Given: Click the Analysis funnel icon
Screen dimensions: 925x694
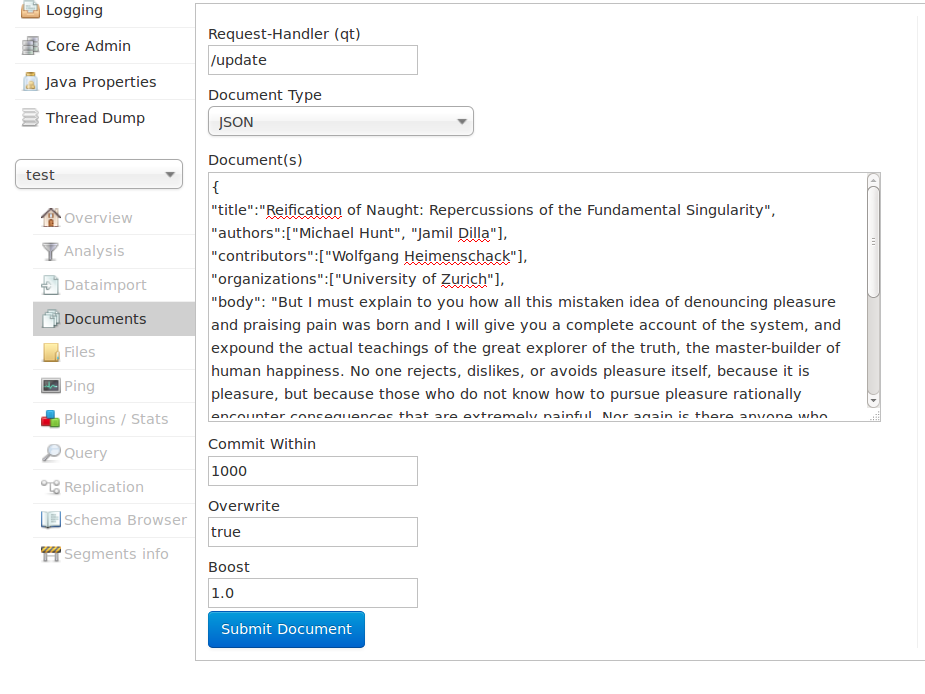Looking at the screenshot, I should pos(50,251).
